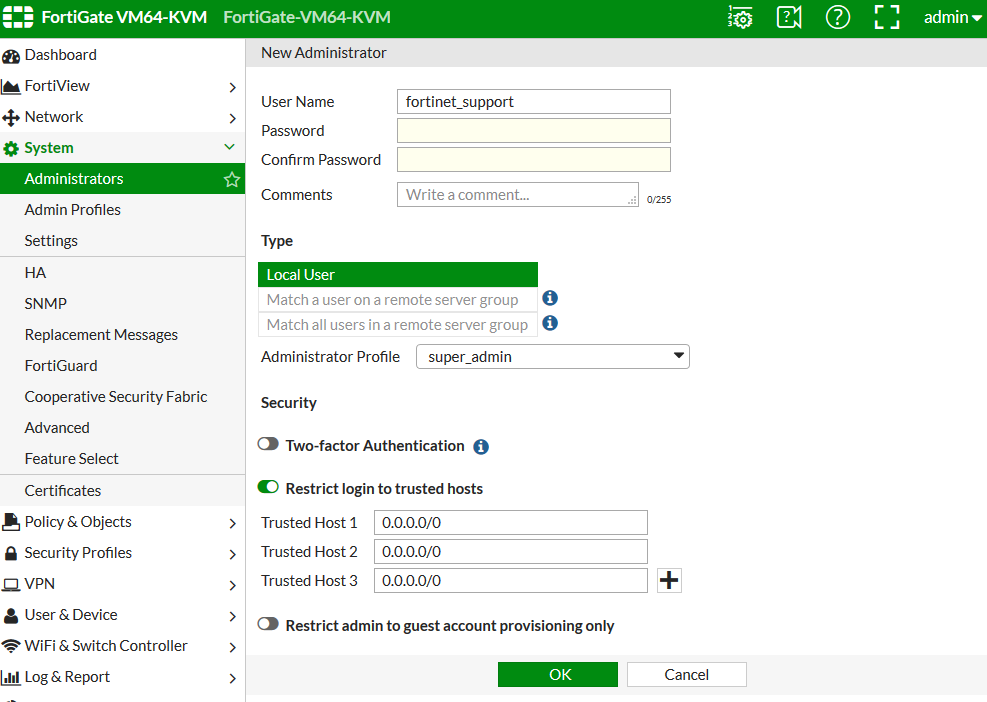Click the resize handle of Comments box
Screen dimensions: 987x702
coord(632,201)
